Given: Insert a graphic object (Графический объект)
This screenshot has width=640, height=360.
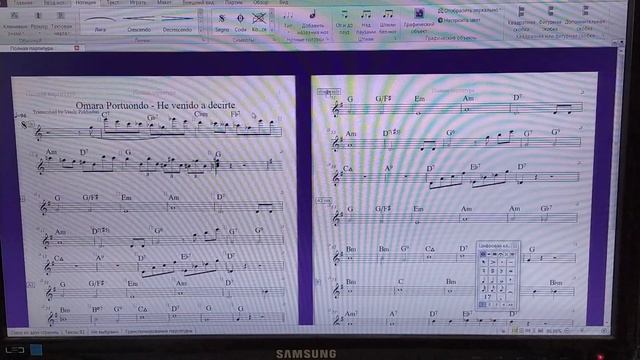Looking at the screenshot, I should (x=418, y=21).
